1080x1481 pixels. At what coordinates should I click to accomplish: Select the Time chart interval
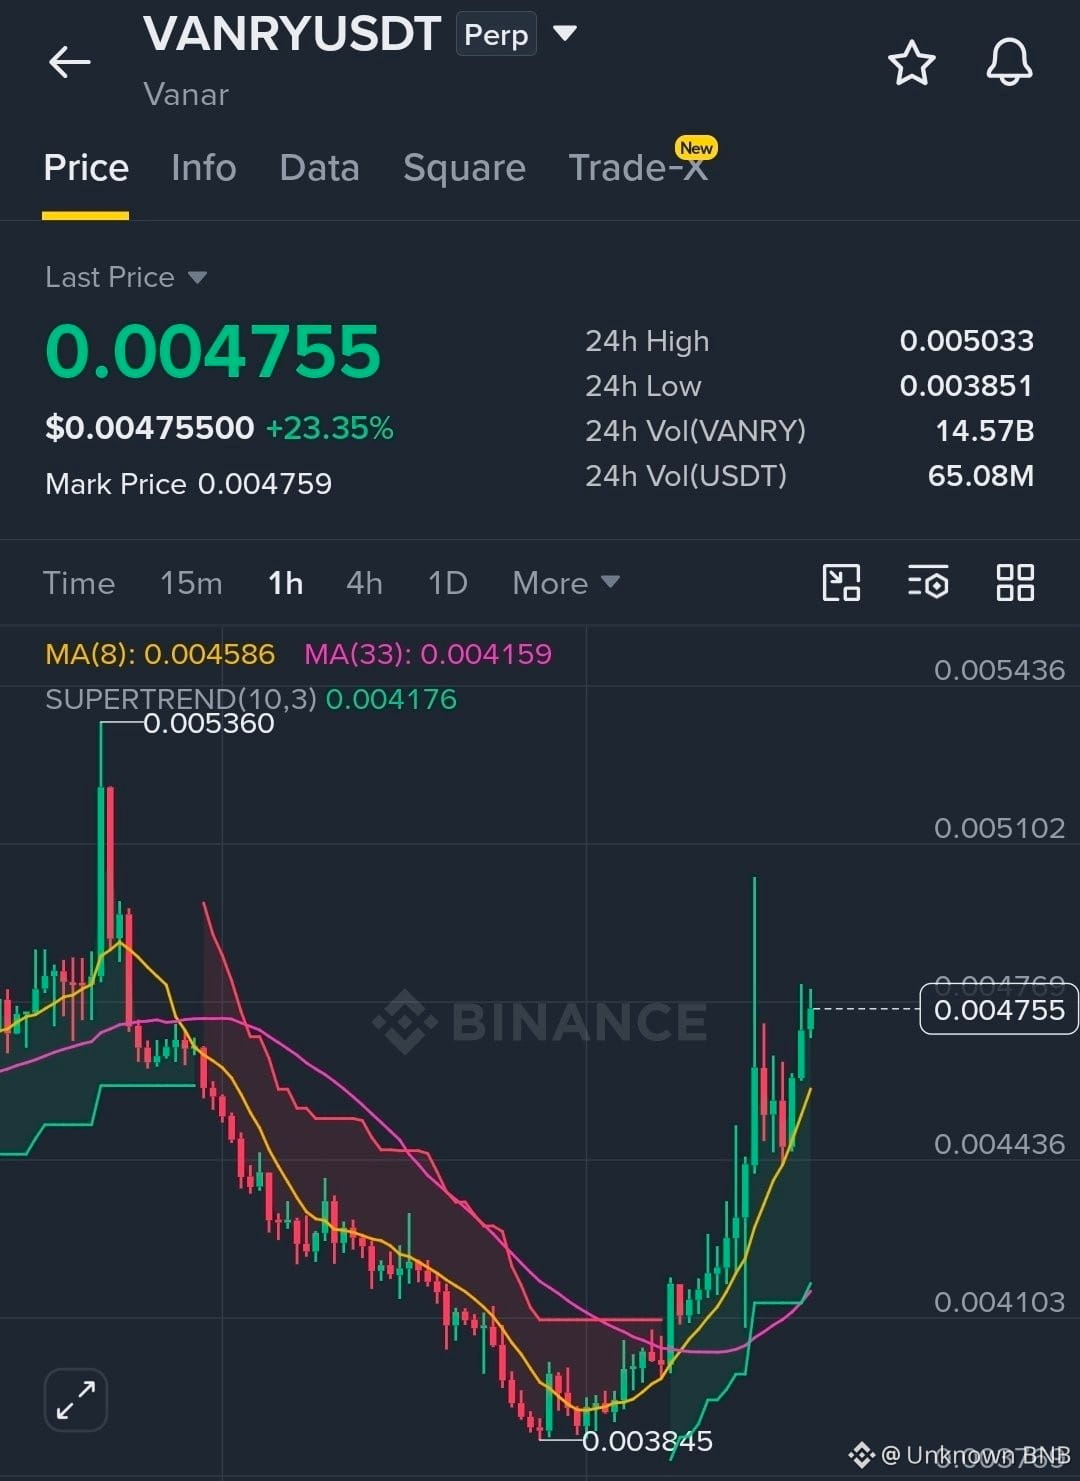tap(79, 583)
